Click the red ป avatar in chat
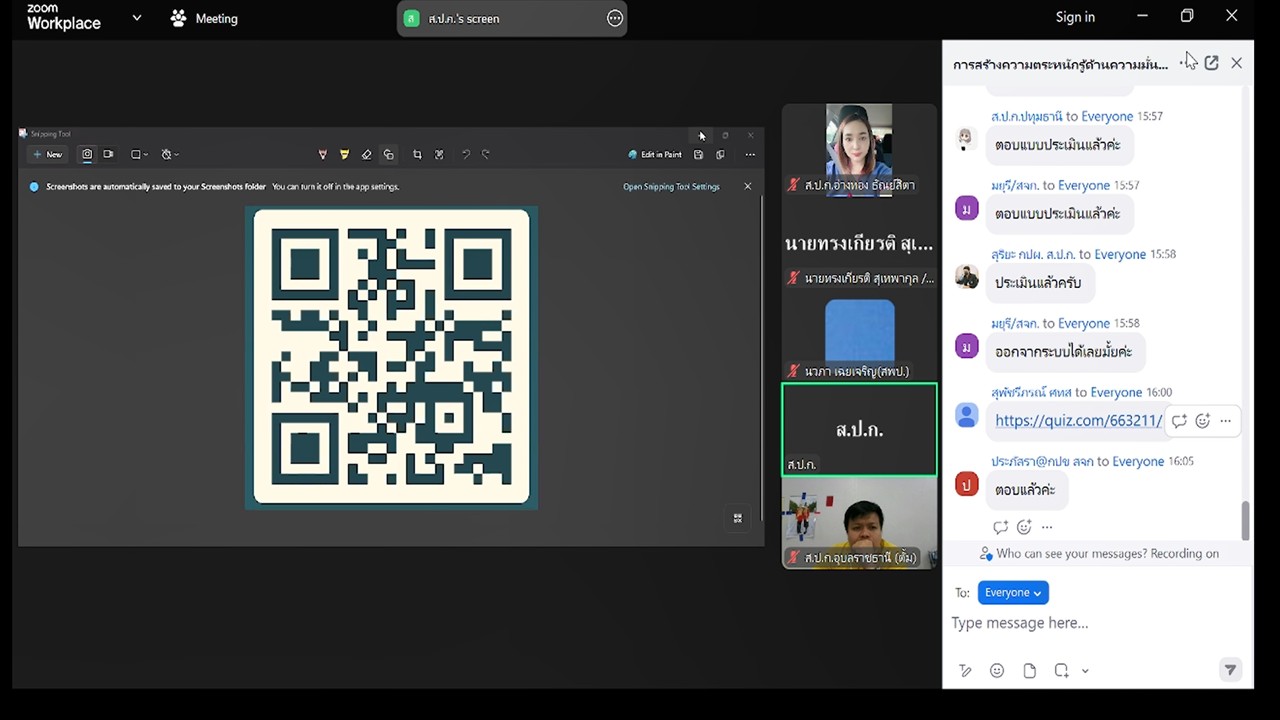 click(966, 485)
